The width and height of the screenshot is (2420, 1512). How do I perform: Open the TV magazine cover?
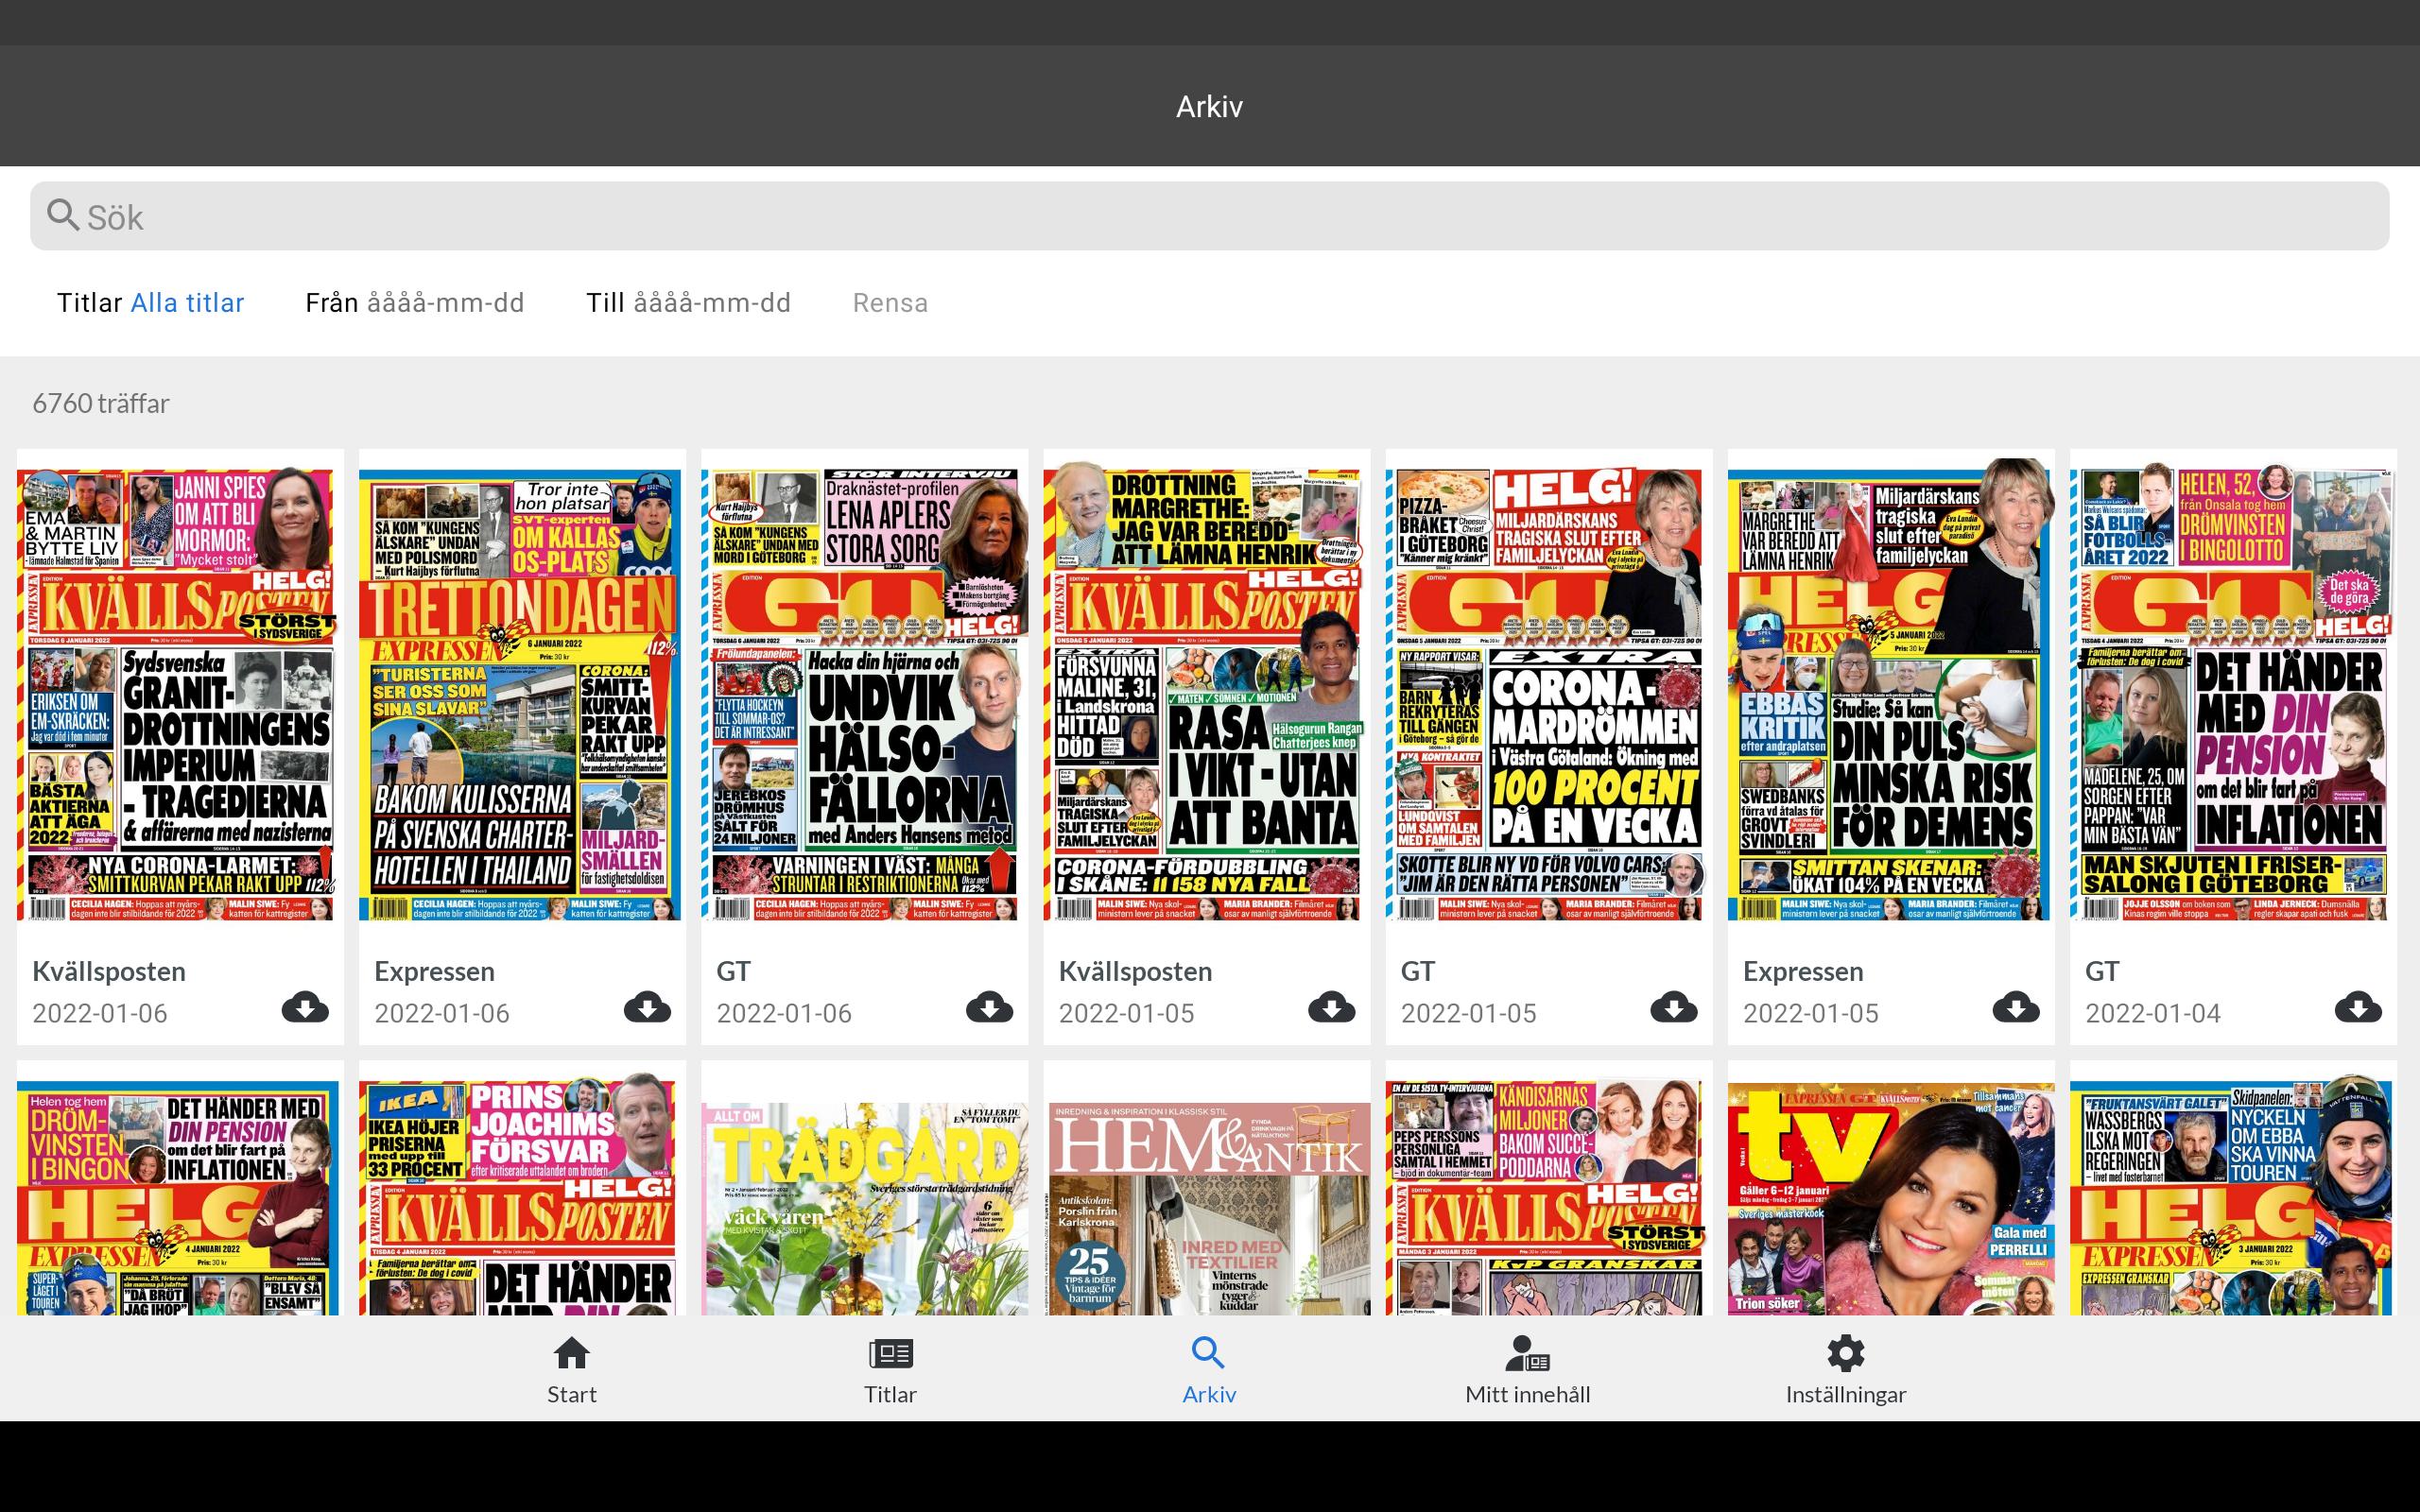1891,1198
